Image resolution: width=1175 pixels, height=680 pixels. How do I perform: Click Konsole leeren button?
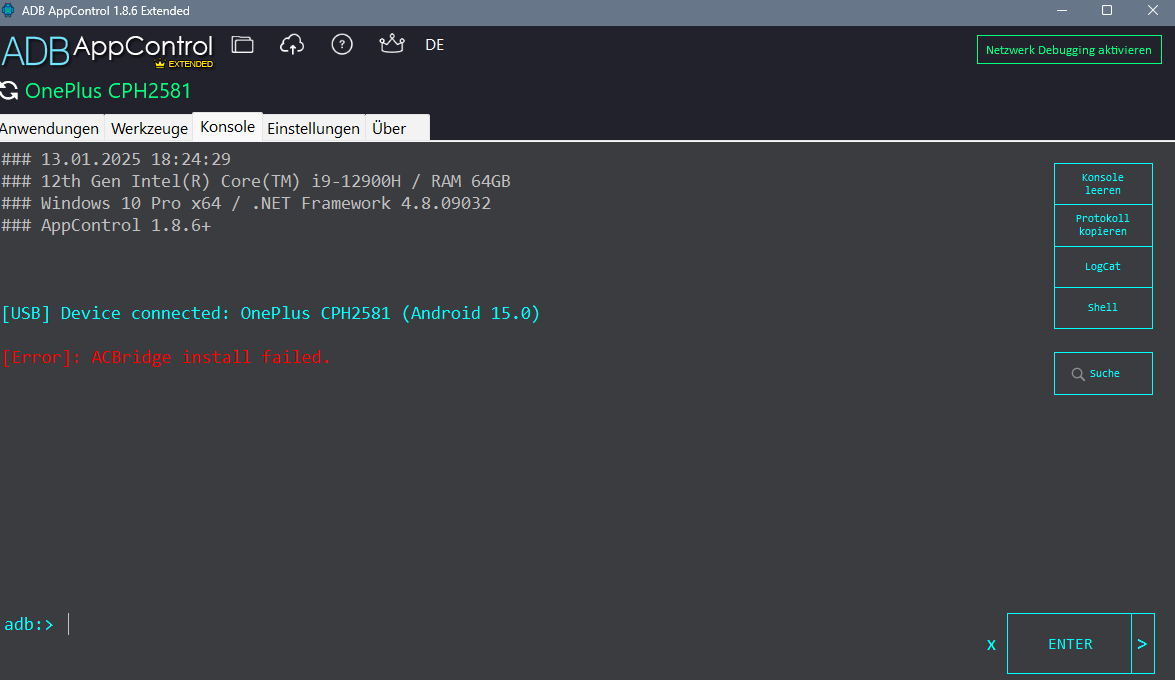1103,184
